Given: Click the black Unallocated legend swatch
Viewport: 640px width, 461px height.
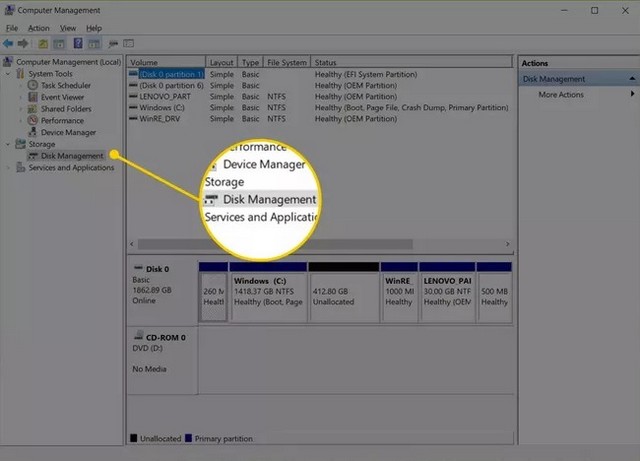Looking at the screenshot, I should pyautogui.click(x=135, y=439).
